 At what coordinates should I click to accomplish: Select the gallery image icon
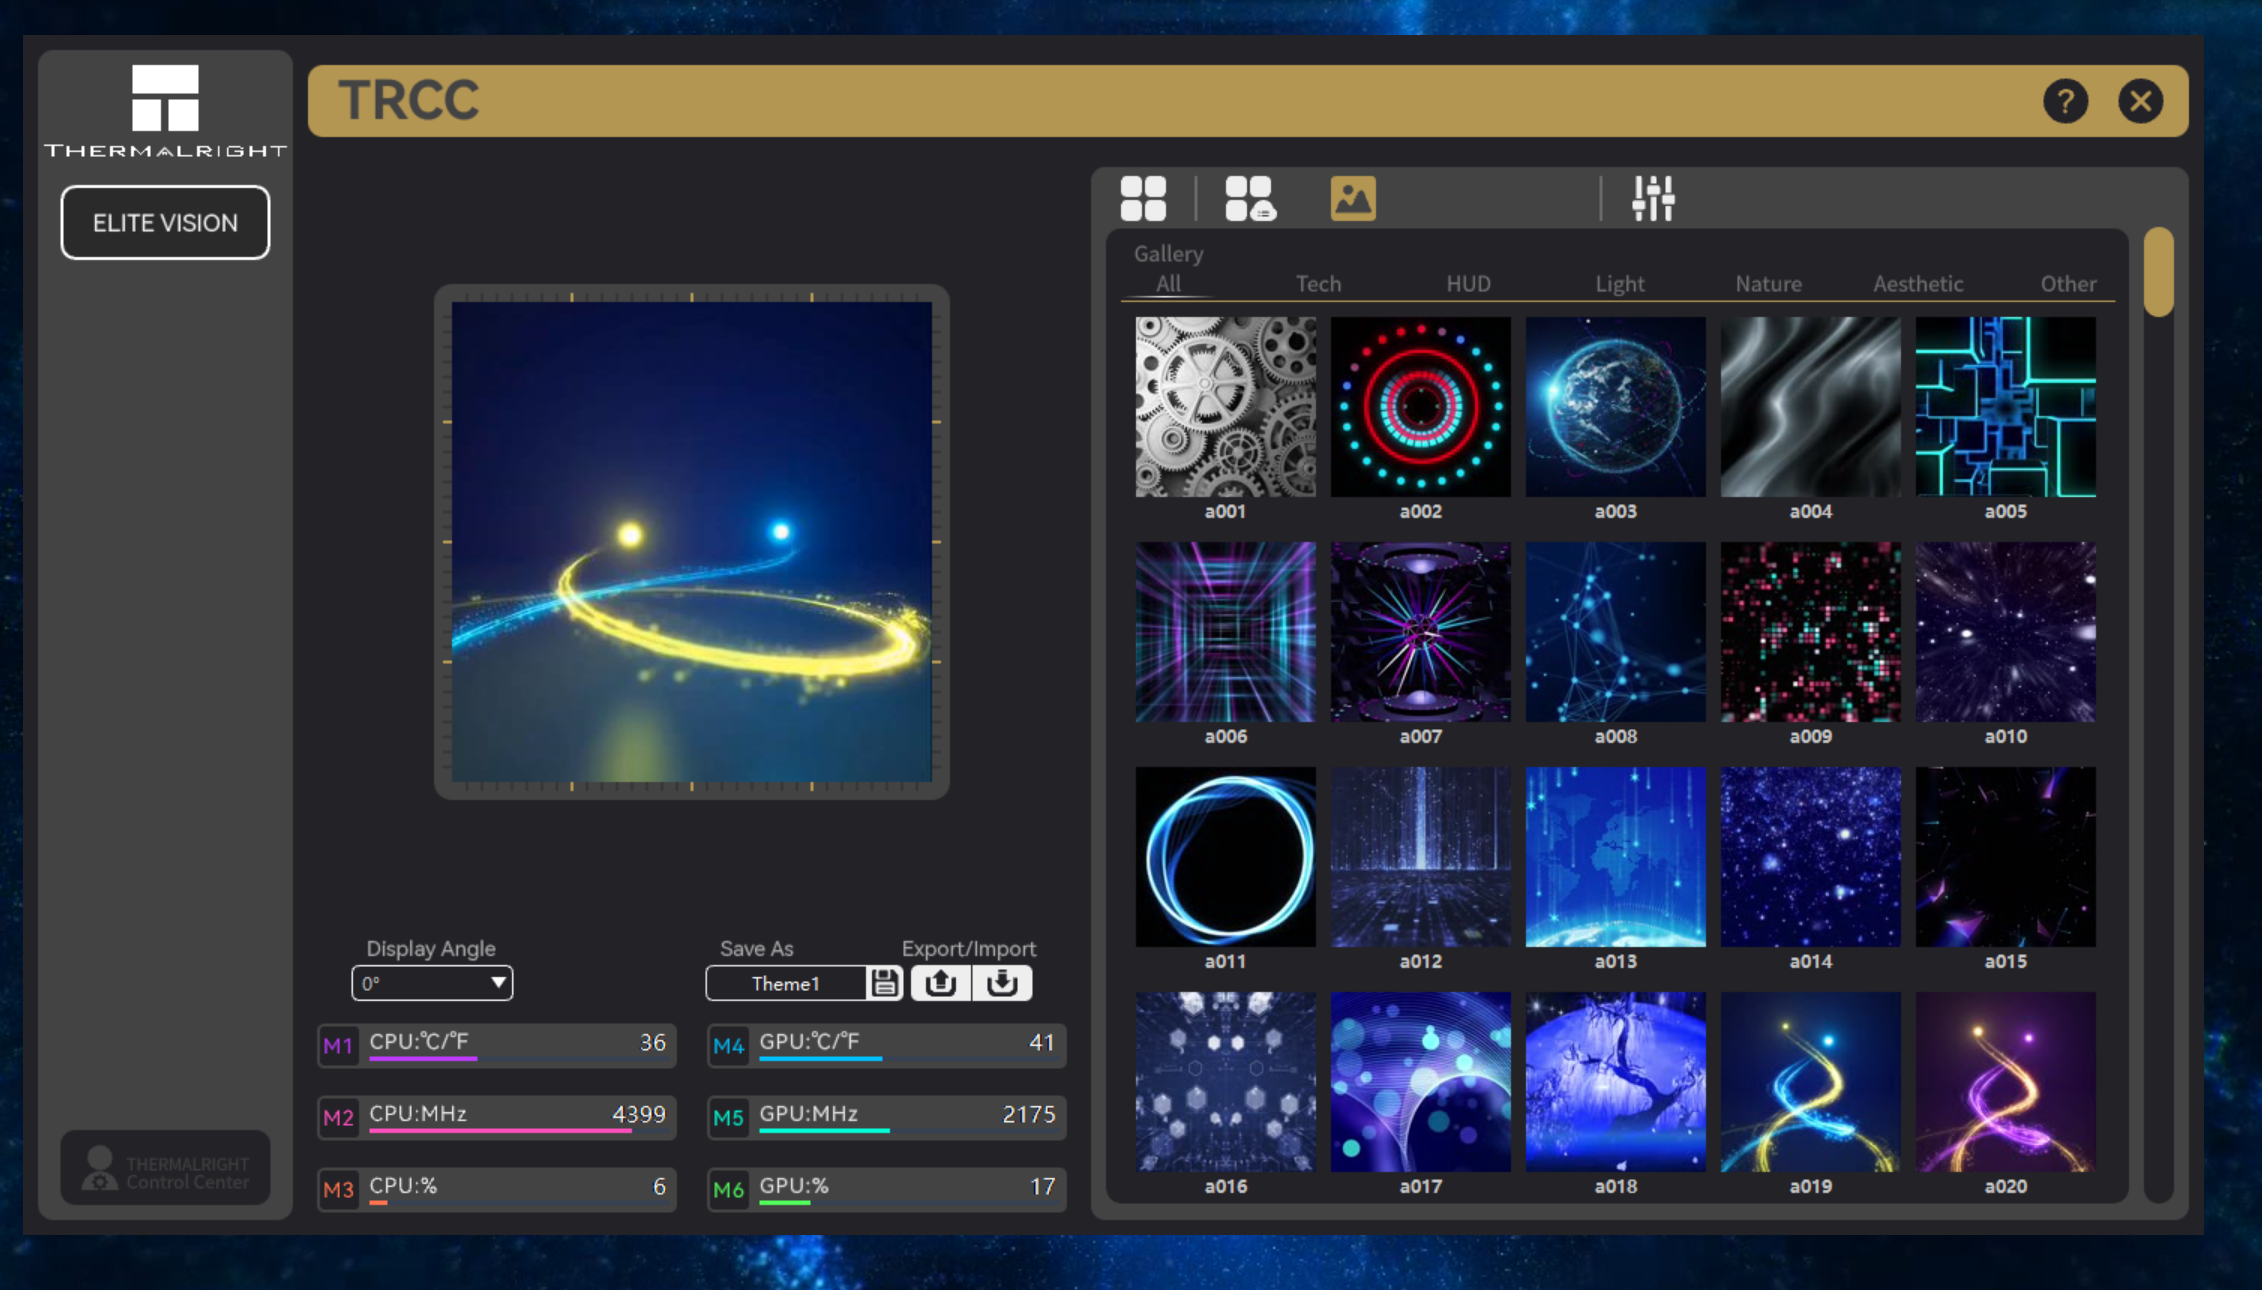pos(1352,198)
